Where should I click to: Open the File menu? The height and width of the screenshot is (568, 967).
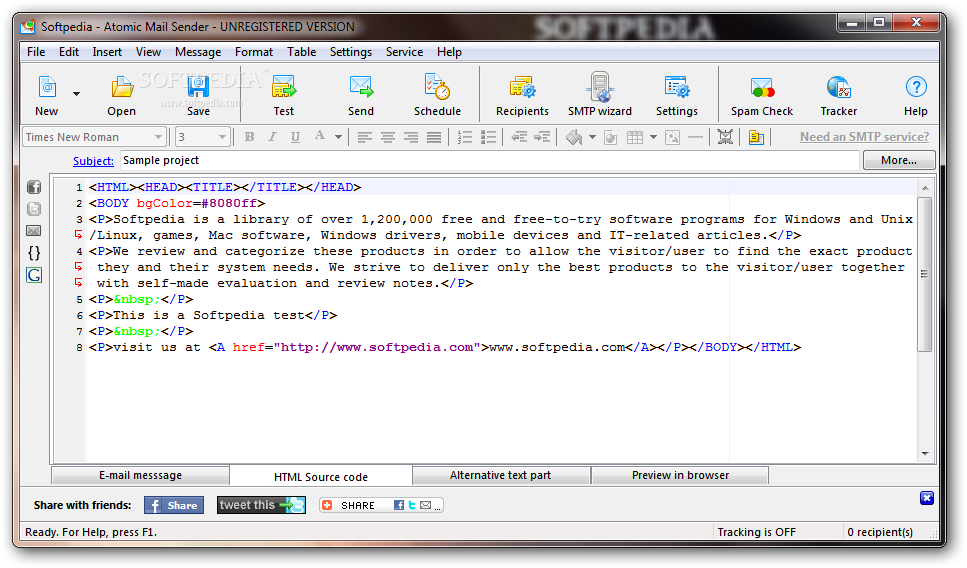point(36,52)
